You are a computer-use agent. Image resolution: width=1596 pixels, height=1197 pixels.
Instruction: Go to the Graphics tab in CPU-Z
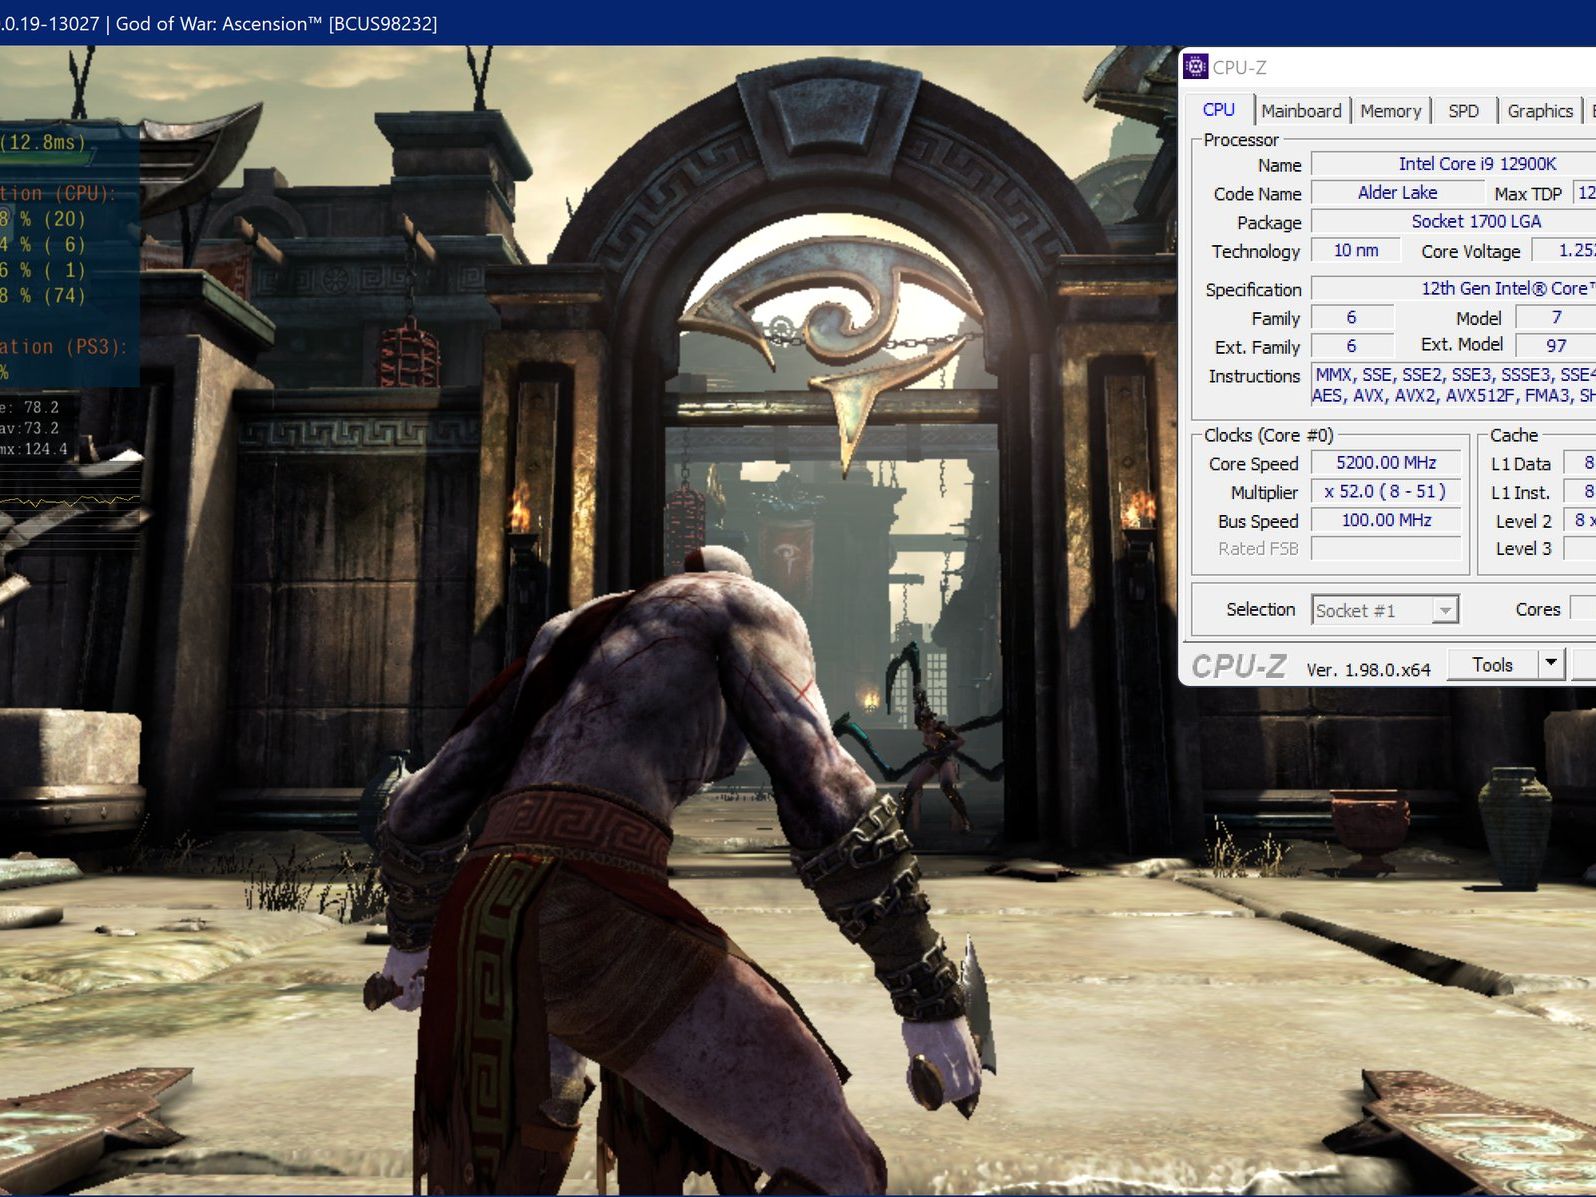click(1540, 111)
